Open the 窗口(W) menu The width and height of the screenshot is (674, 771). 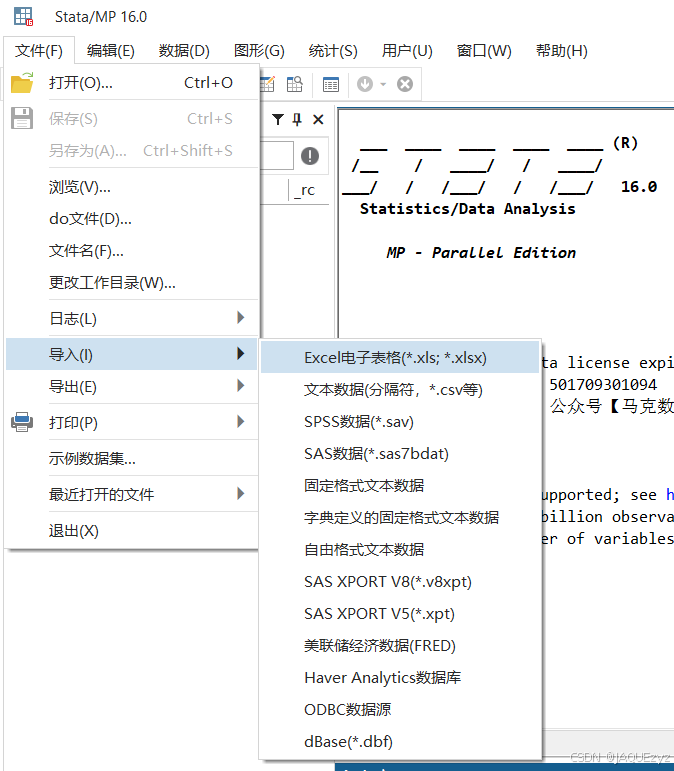coord(484,51)
